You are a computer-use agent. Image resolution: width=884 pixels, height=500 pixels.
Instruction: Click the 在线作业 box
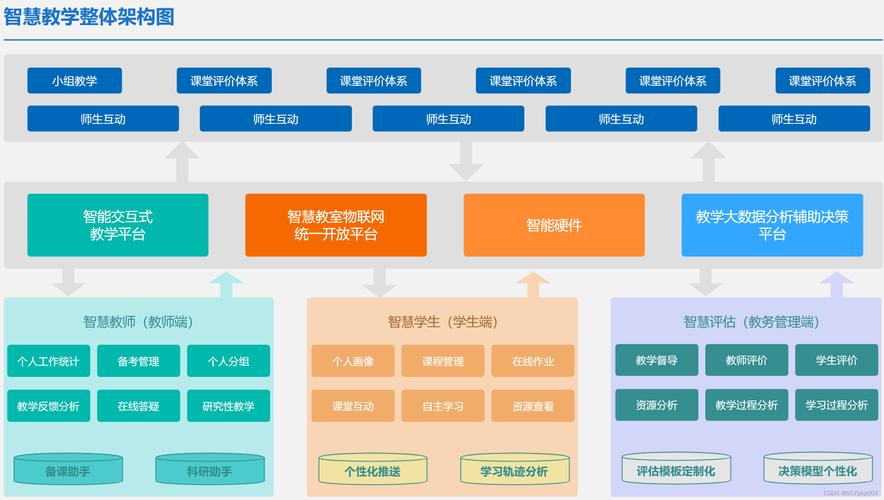coord(533,361)
